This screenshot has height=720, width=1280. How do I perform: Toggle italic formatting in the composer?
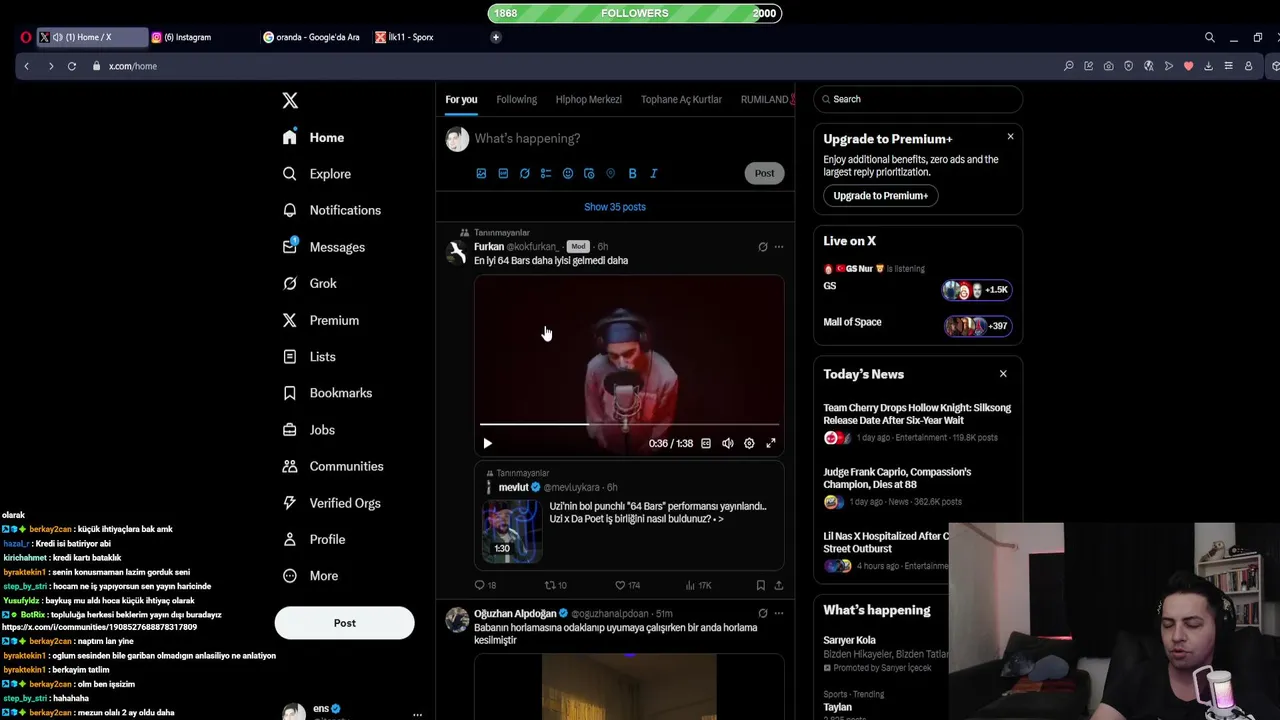pos(654,173)
